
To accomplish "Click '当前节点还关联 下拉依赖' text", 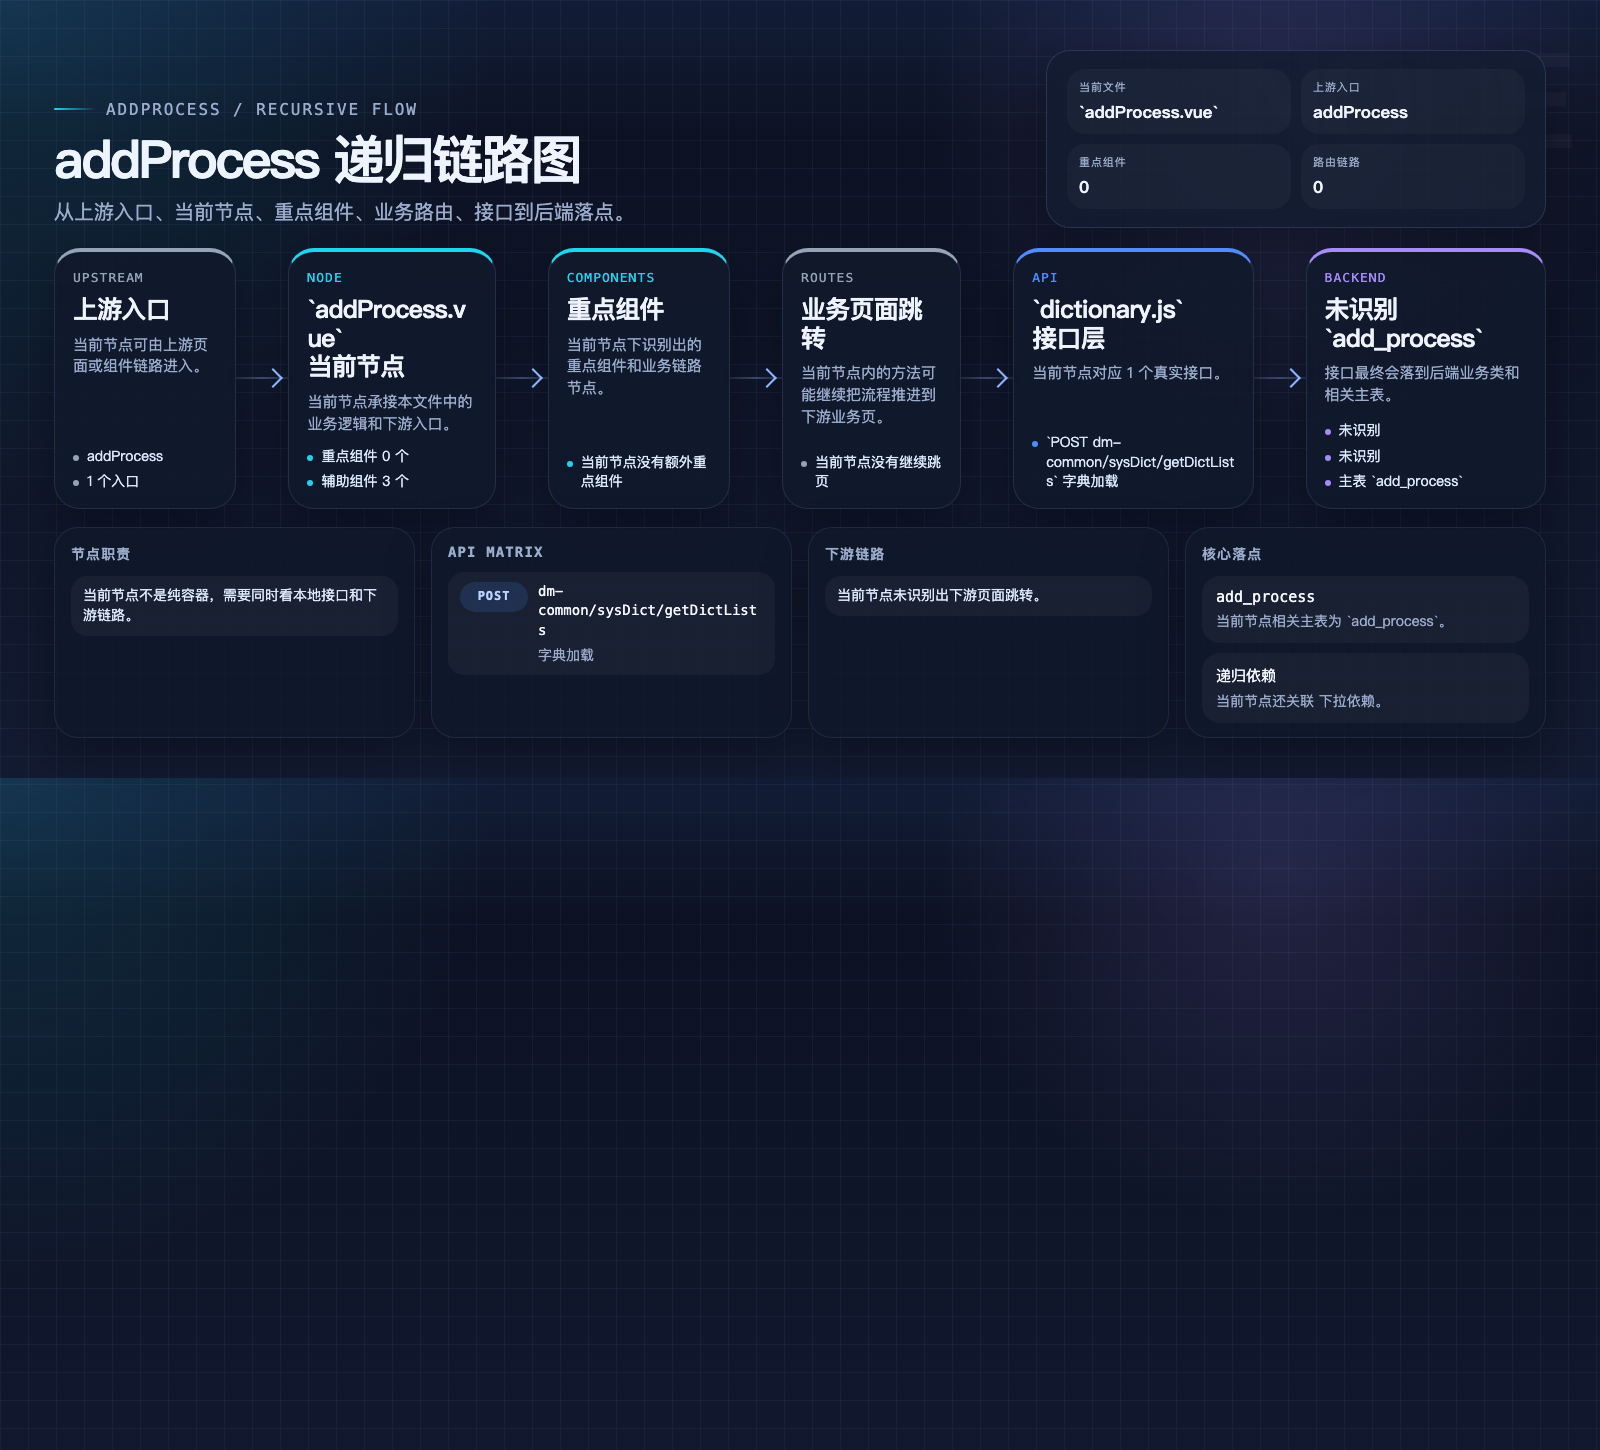I will pos(1300,701).
